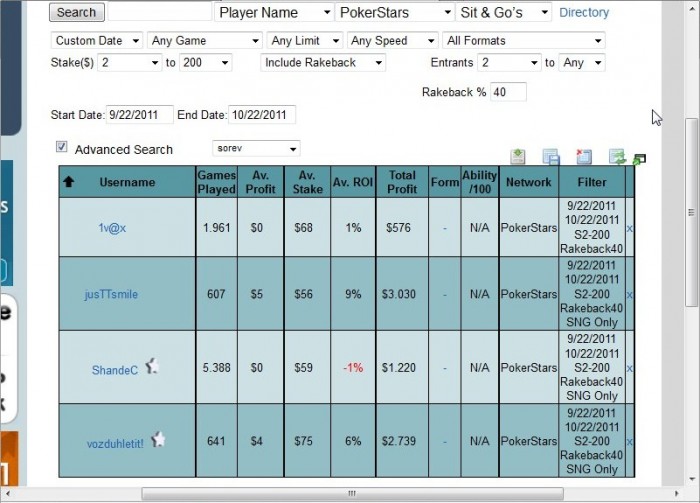Open the Any Speed dropdown
700x503 pixels.
[x=392, y=41]
